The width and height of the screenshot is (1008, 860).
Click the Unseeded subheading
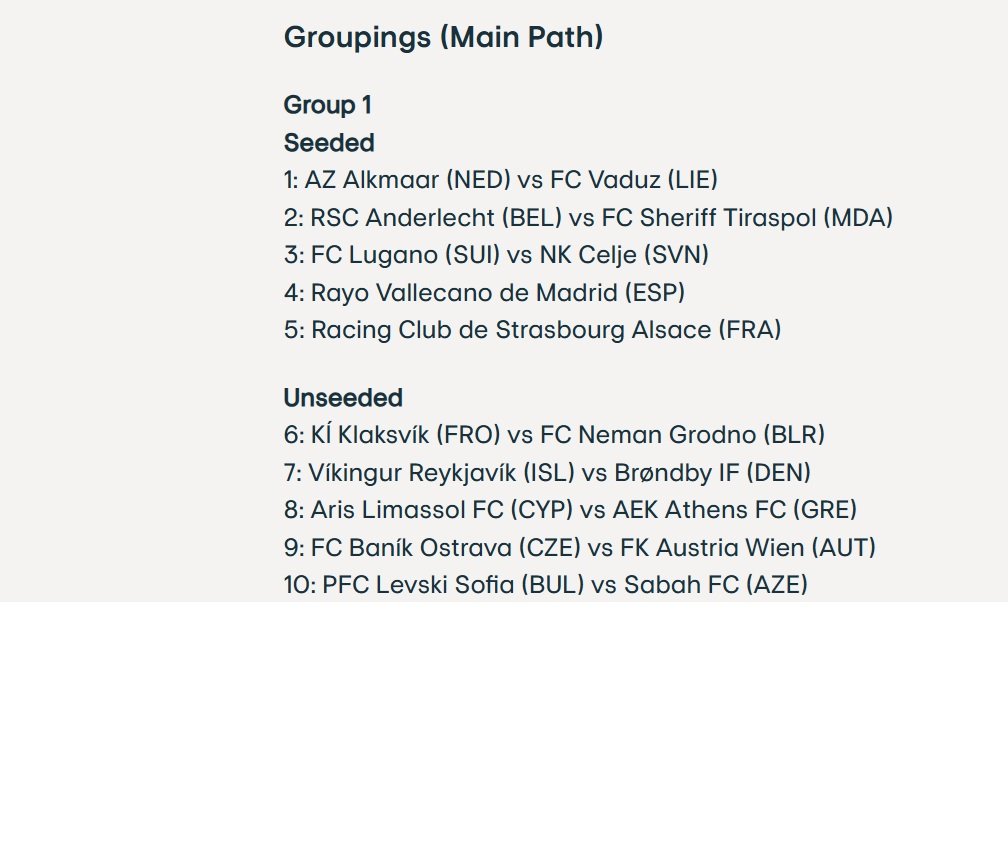(x=343, y=398)
